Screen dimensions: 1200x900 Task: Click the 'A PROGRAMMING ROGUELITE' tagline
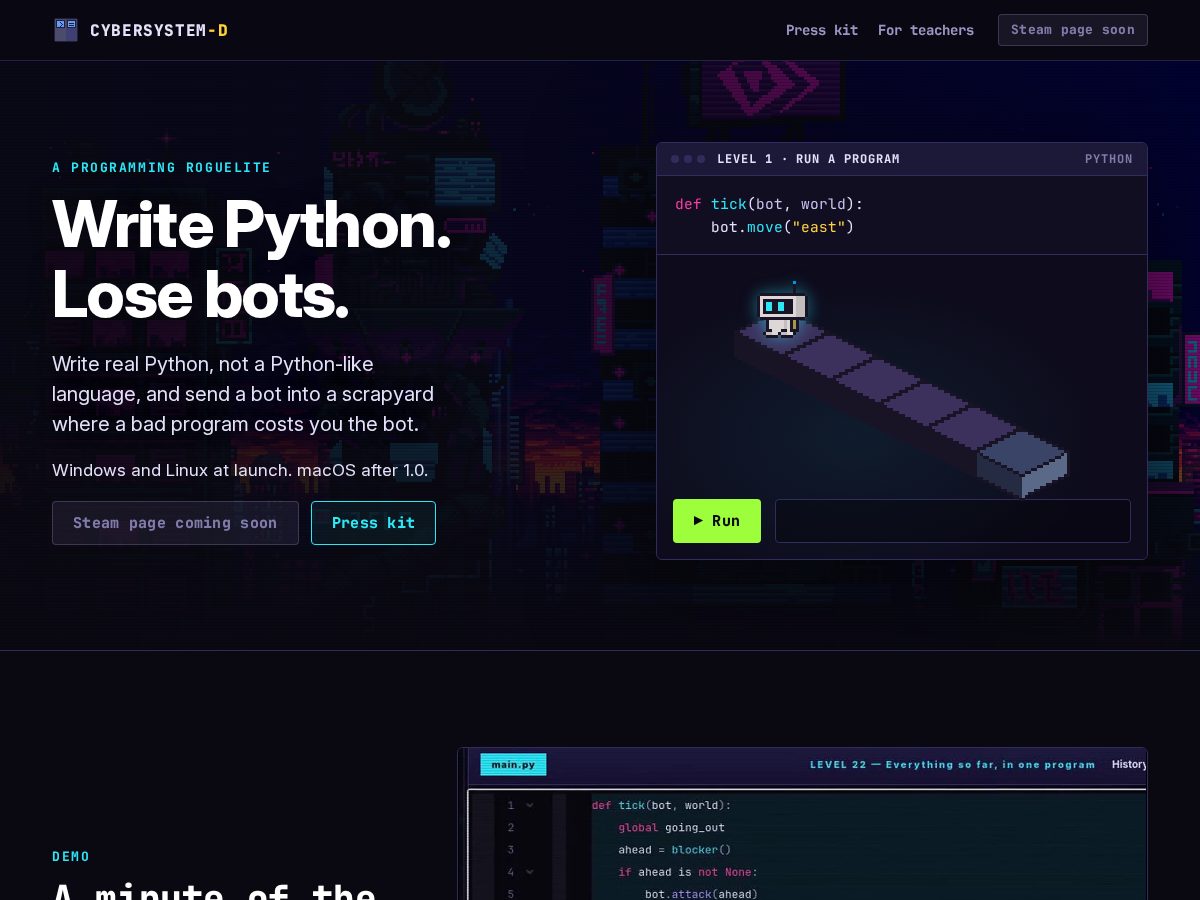161,167
